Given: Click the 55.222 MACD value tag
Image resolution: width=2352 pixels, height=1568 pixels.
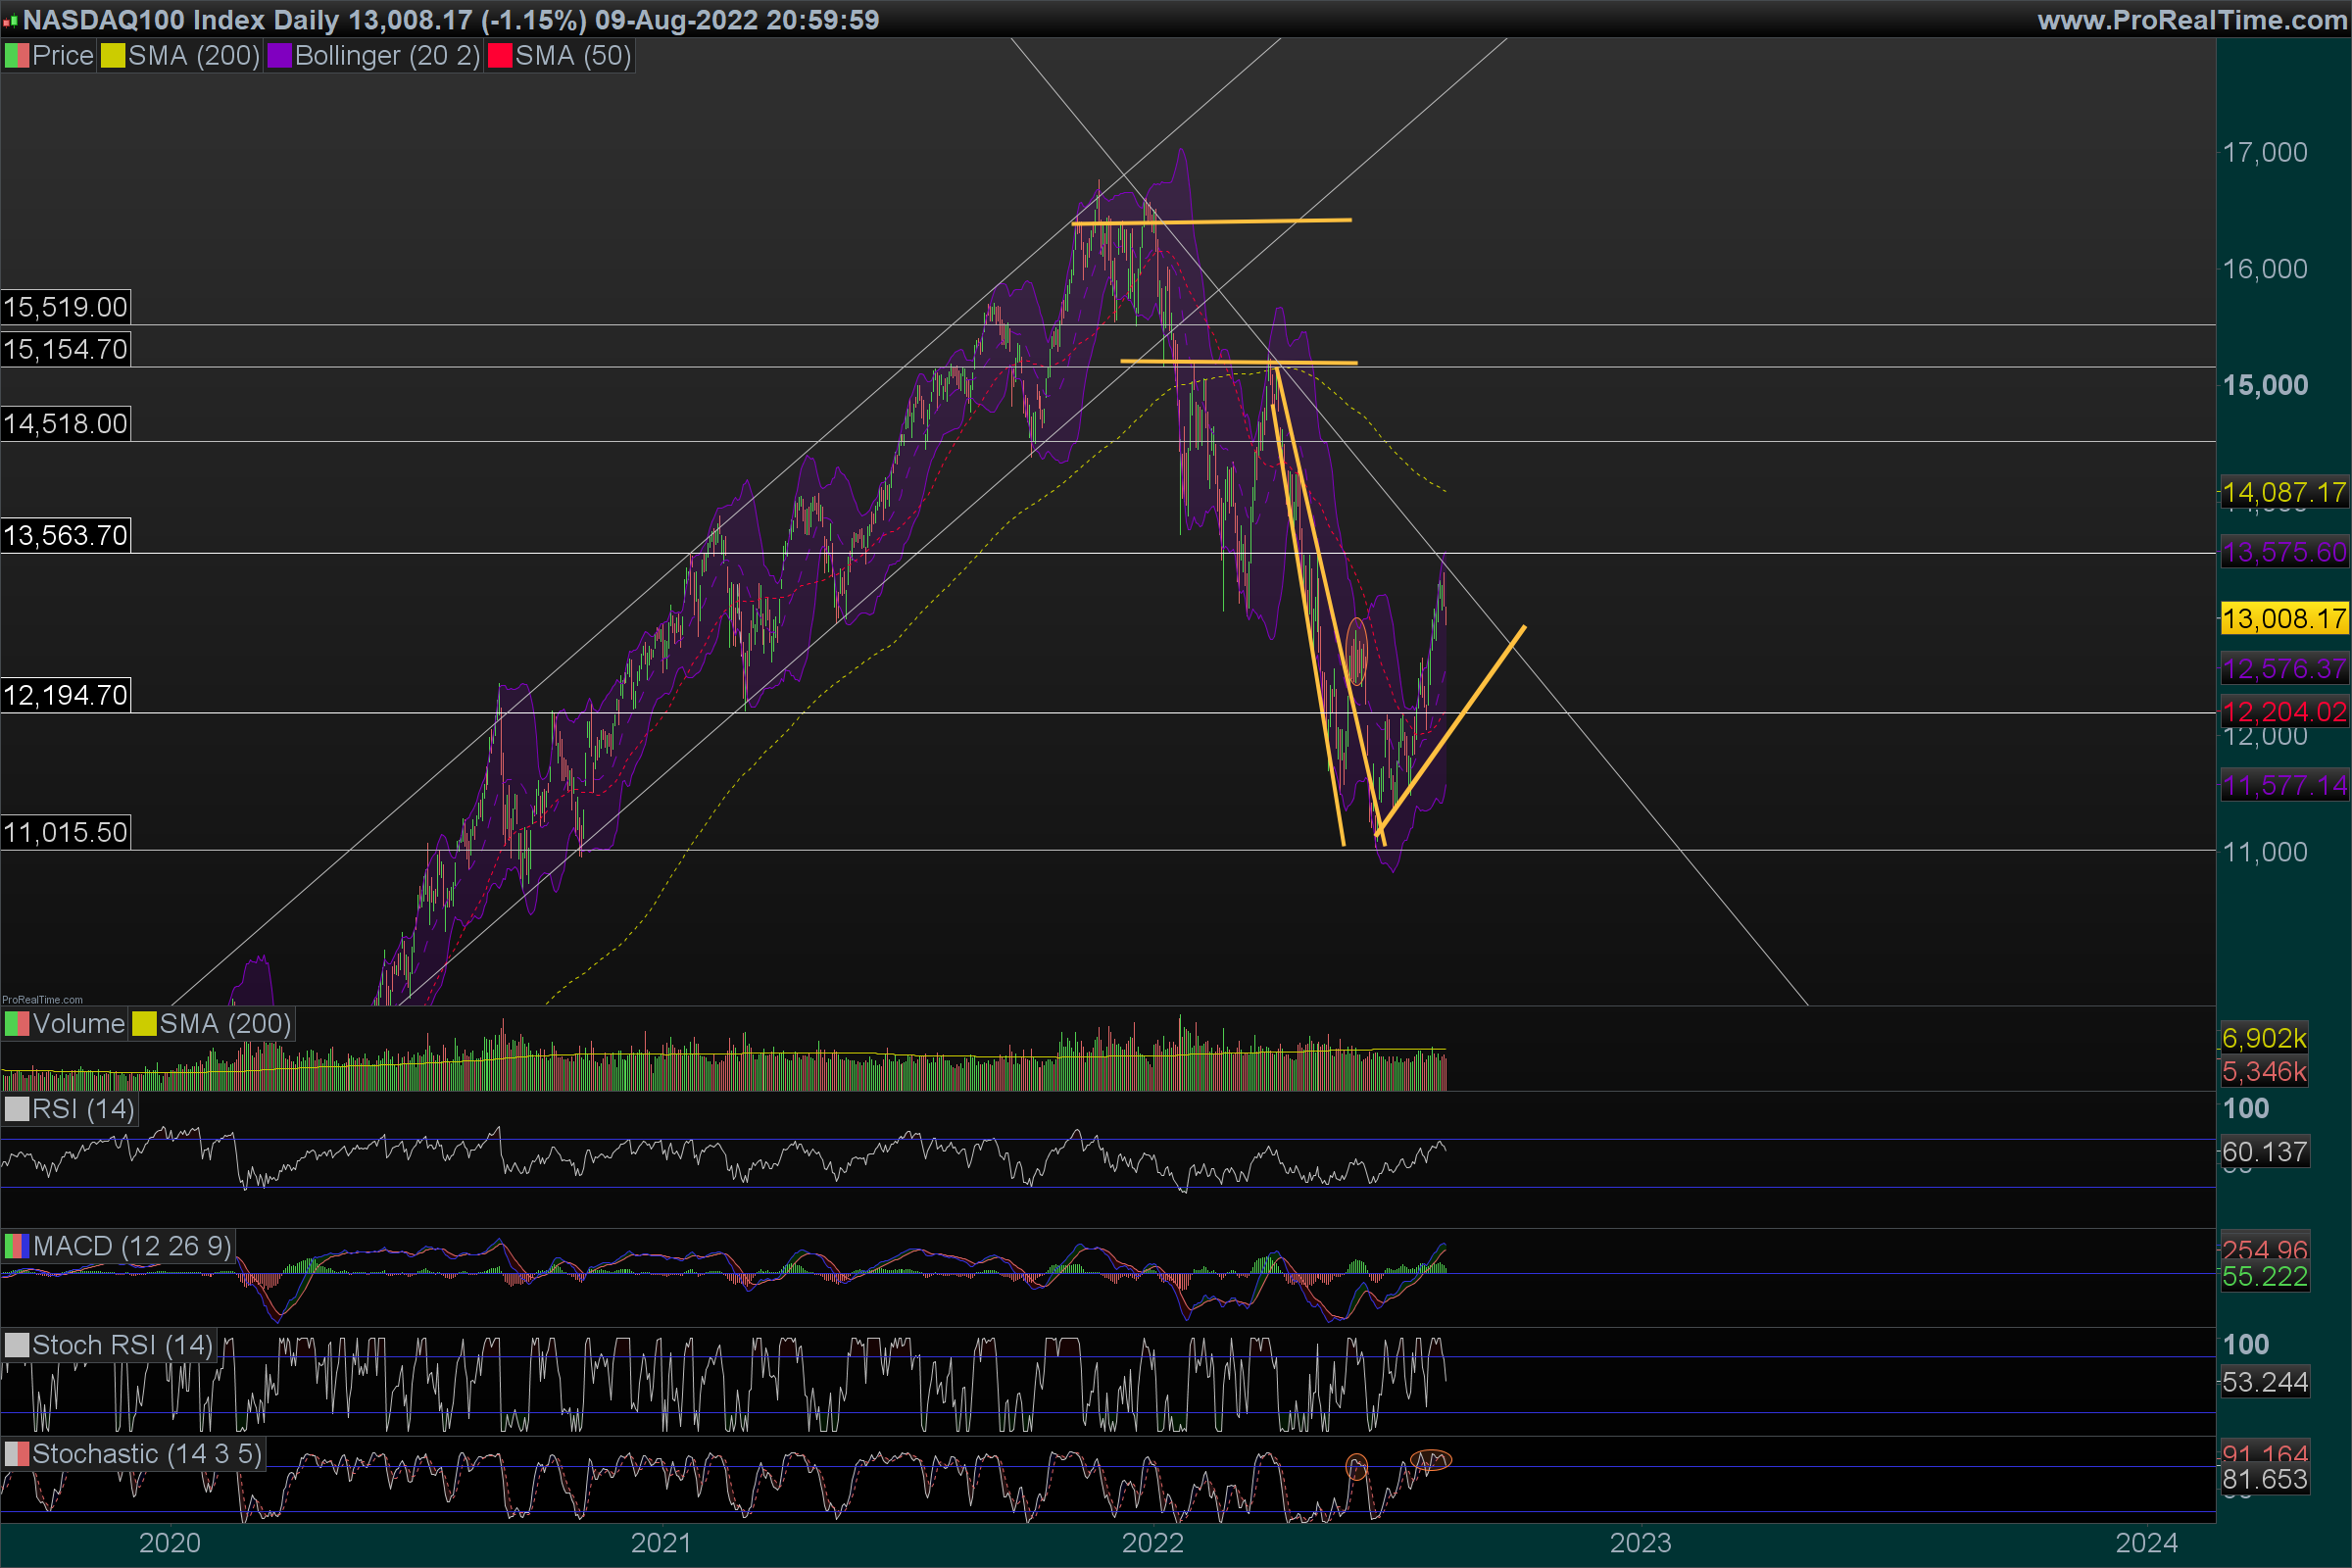Looking at the screenshot, I should tap(2264, 1277).
